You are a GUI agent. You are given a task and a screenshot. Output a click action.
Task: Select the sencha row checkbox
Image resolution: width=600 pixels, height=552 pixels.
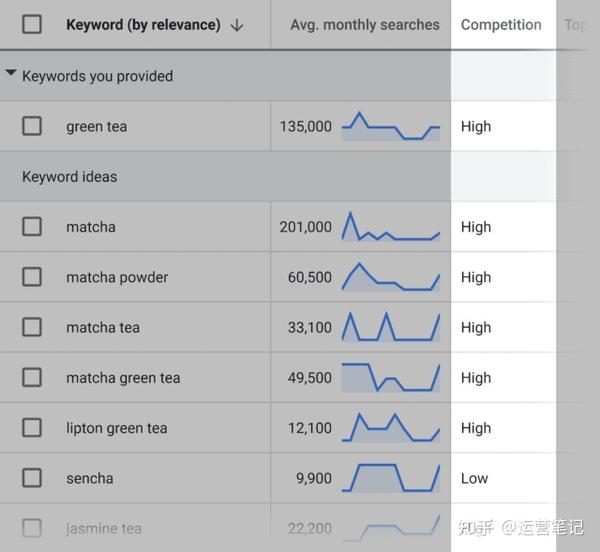[32, 478]
